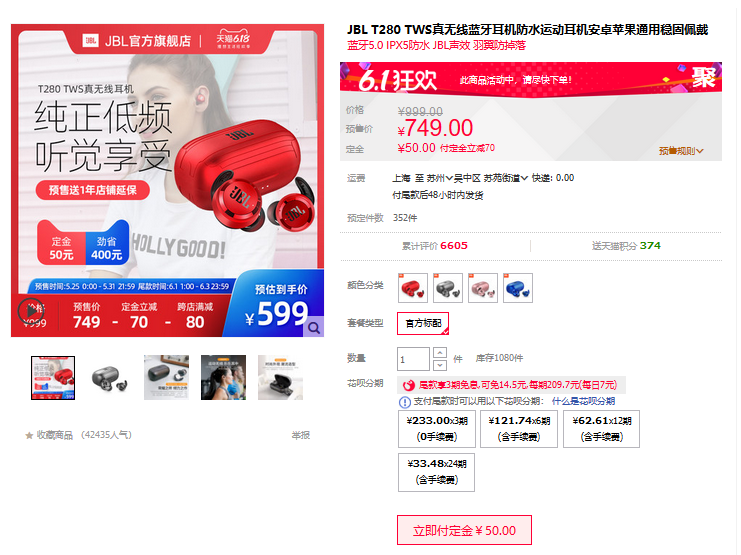The image size is (741, 555).
Task: Select the red earbuds color option
Action: (x=413, y=288)
